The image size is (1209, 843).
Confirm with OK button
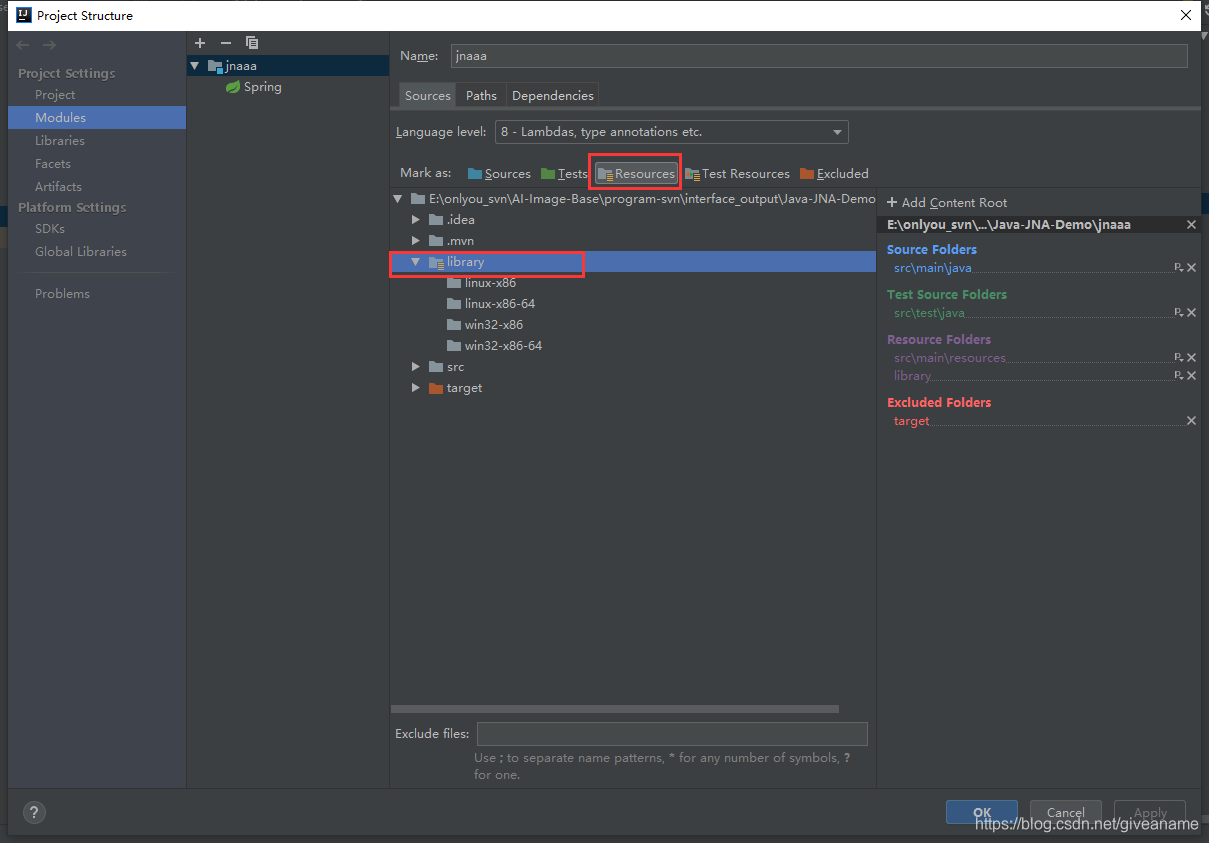click(982, 812)
